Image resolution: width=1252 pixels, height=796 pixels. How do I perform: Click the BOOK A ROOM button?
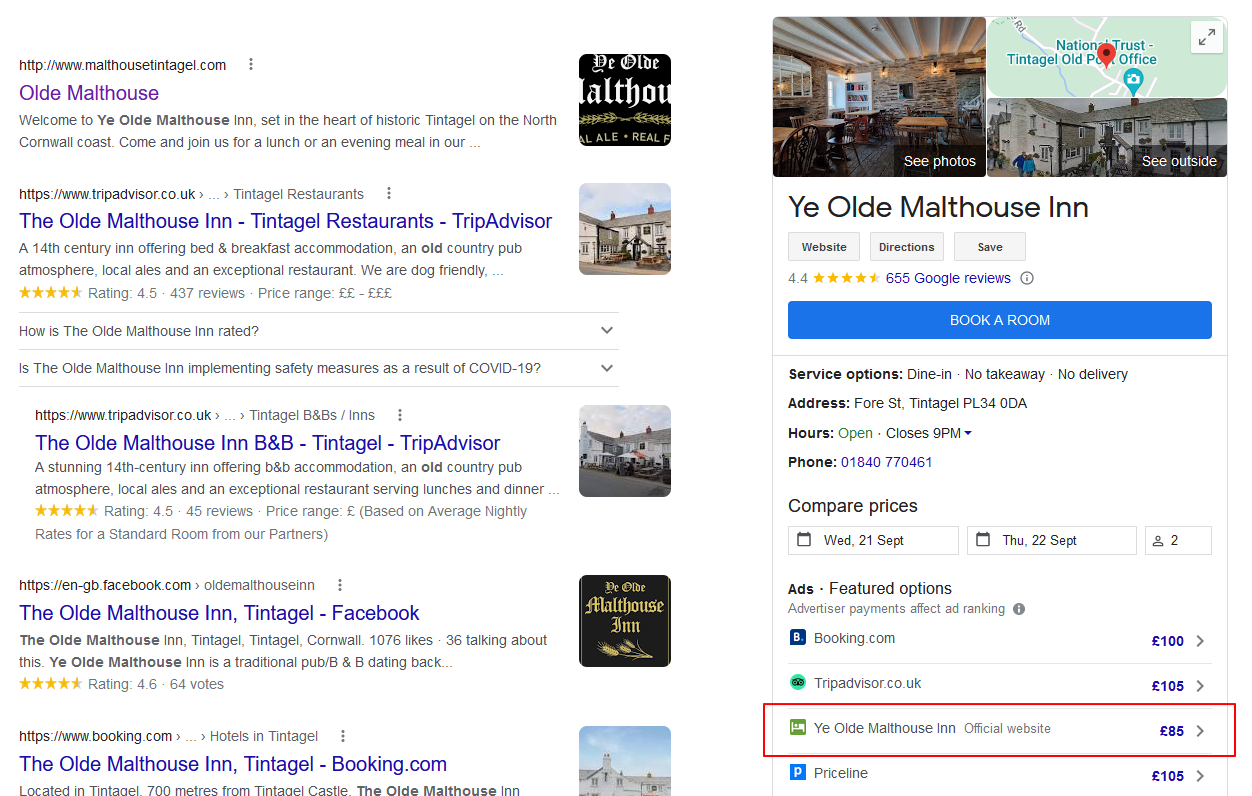click(x=1000, y=320)
